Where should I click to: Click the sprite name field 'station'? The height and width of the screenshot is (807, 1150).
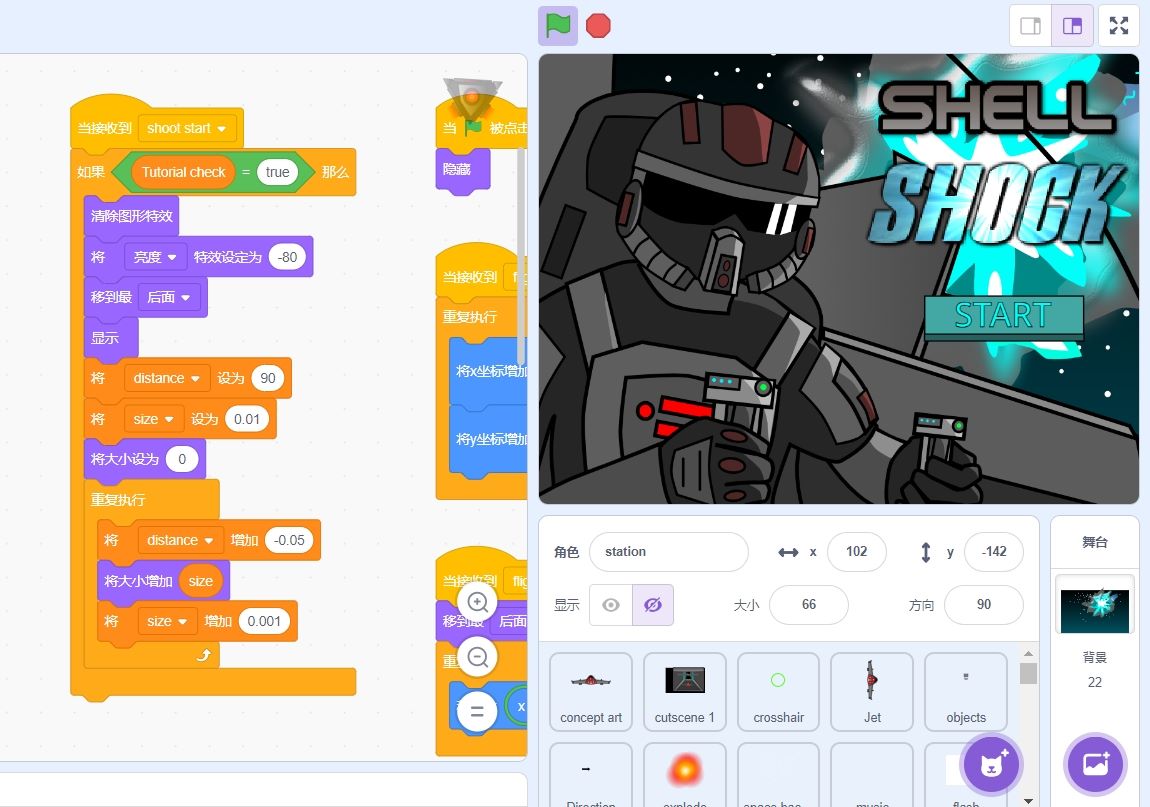click(x=668, y=552)
